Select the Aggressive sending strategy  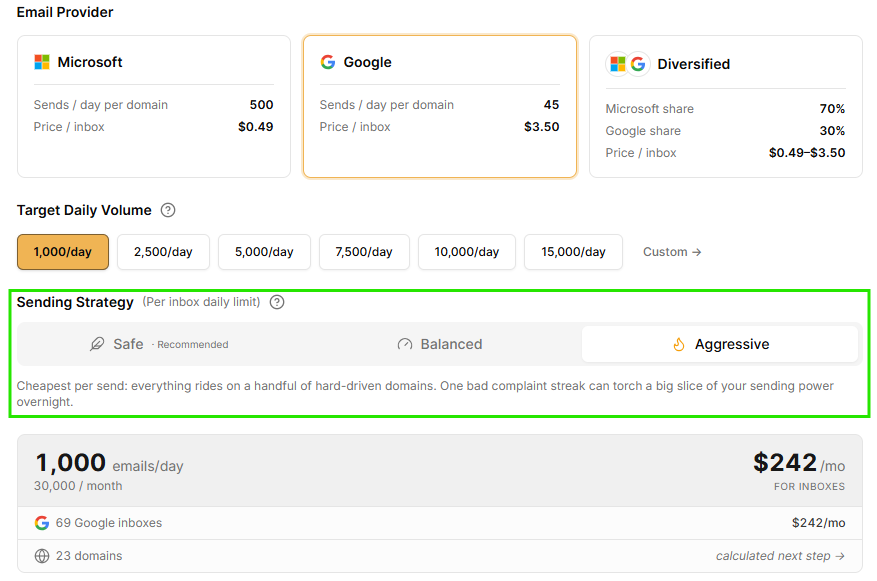tap(720, 344)
